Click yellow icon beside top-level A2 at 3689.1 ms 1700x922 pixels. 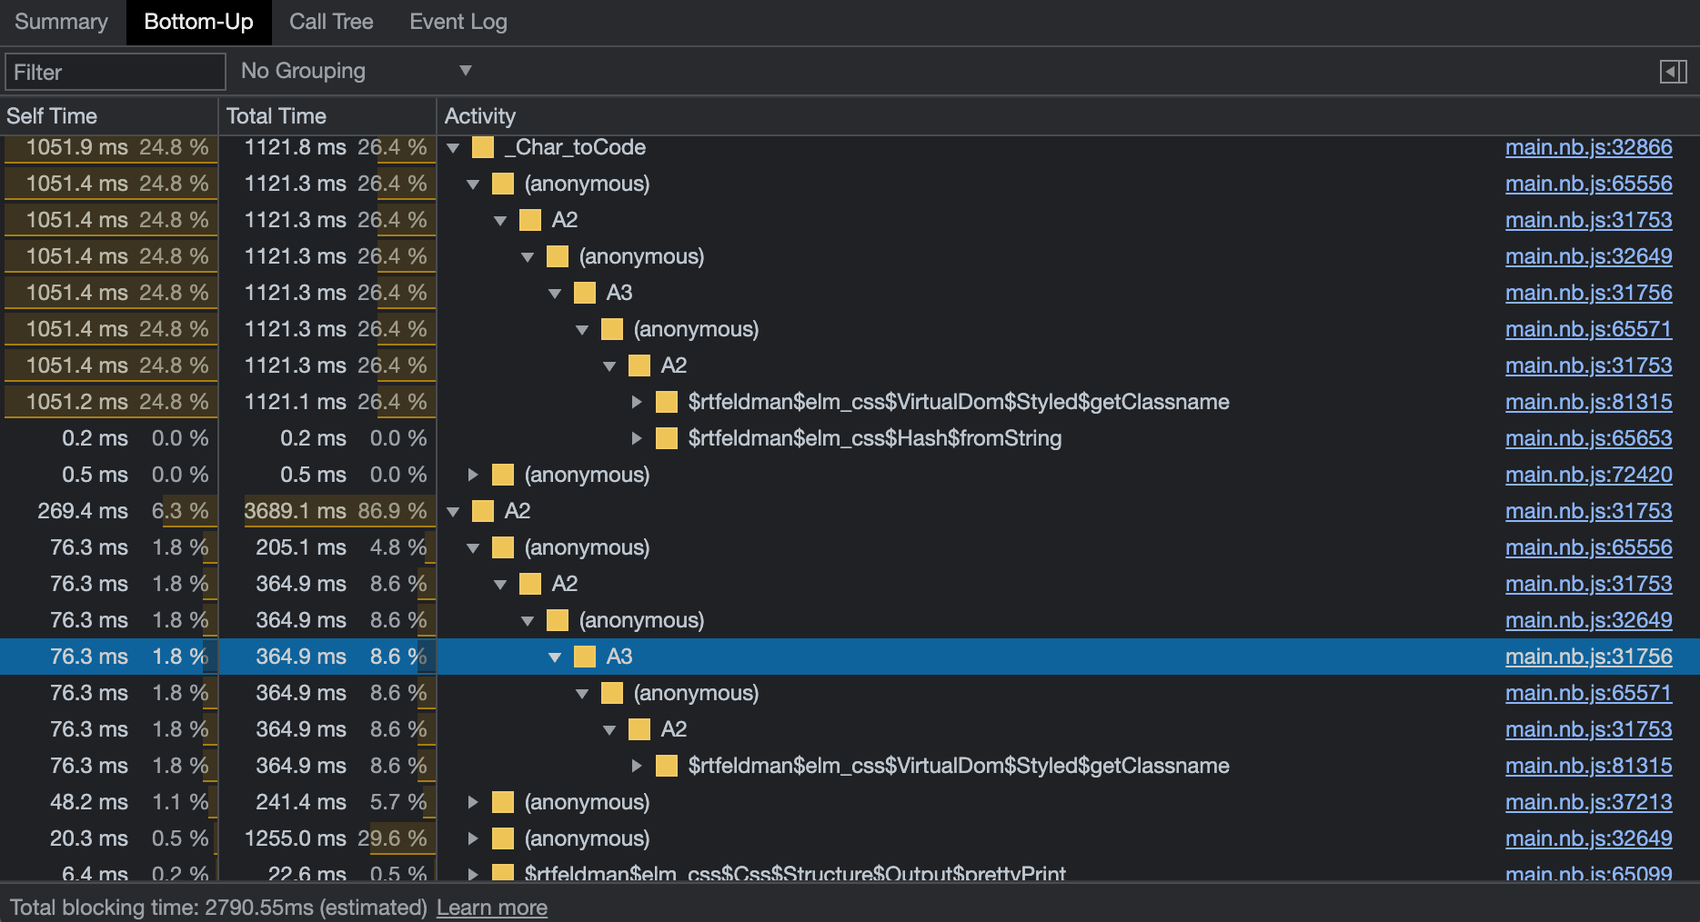click(x=483, y=511)
